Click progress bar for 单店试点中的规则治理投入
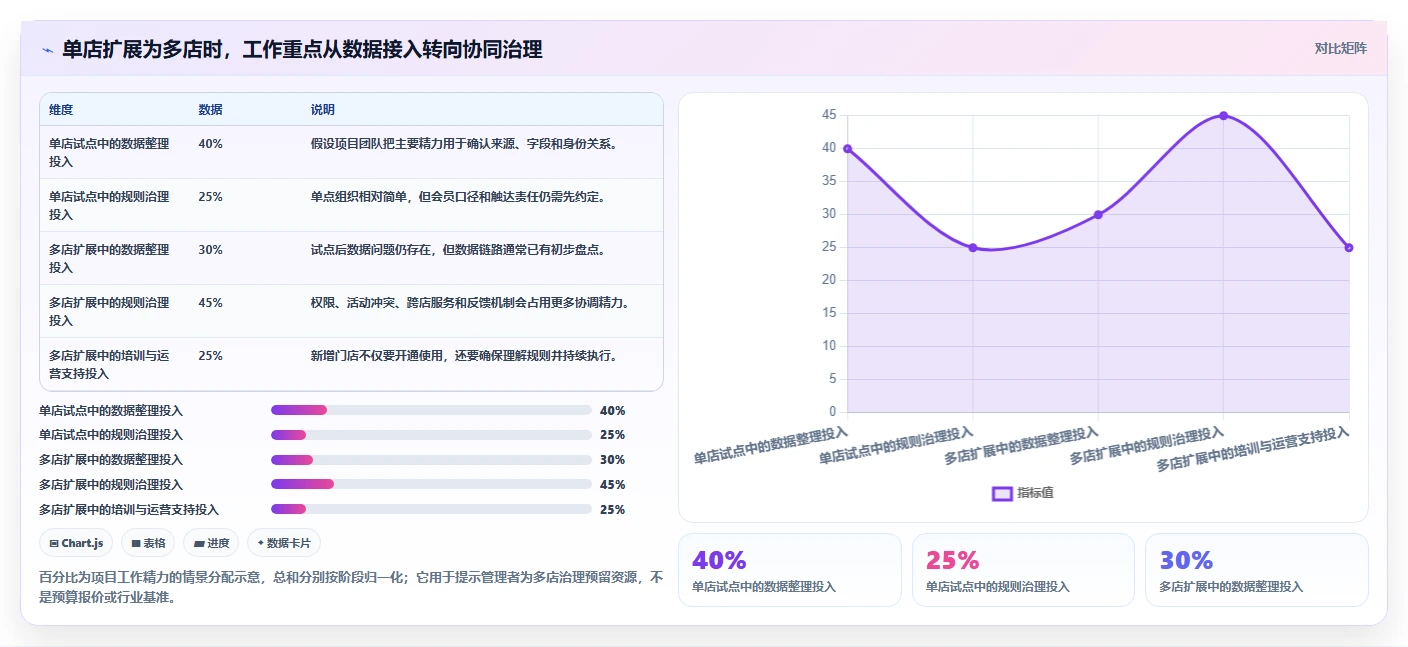Image resolution: width=1408 pixels, height=647 pixels. (x=431, y=435)
